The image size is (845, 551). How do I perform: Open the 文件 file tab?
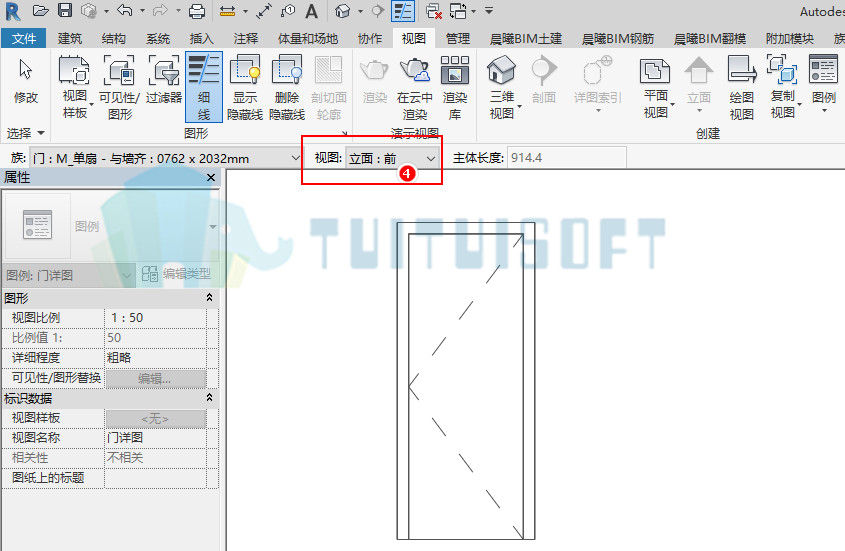pyautogui.click(x=24, y=38)
